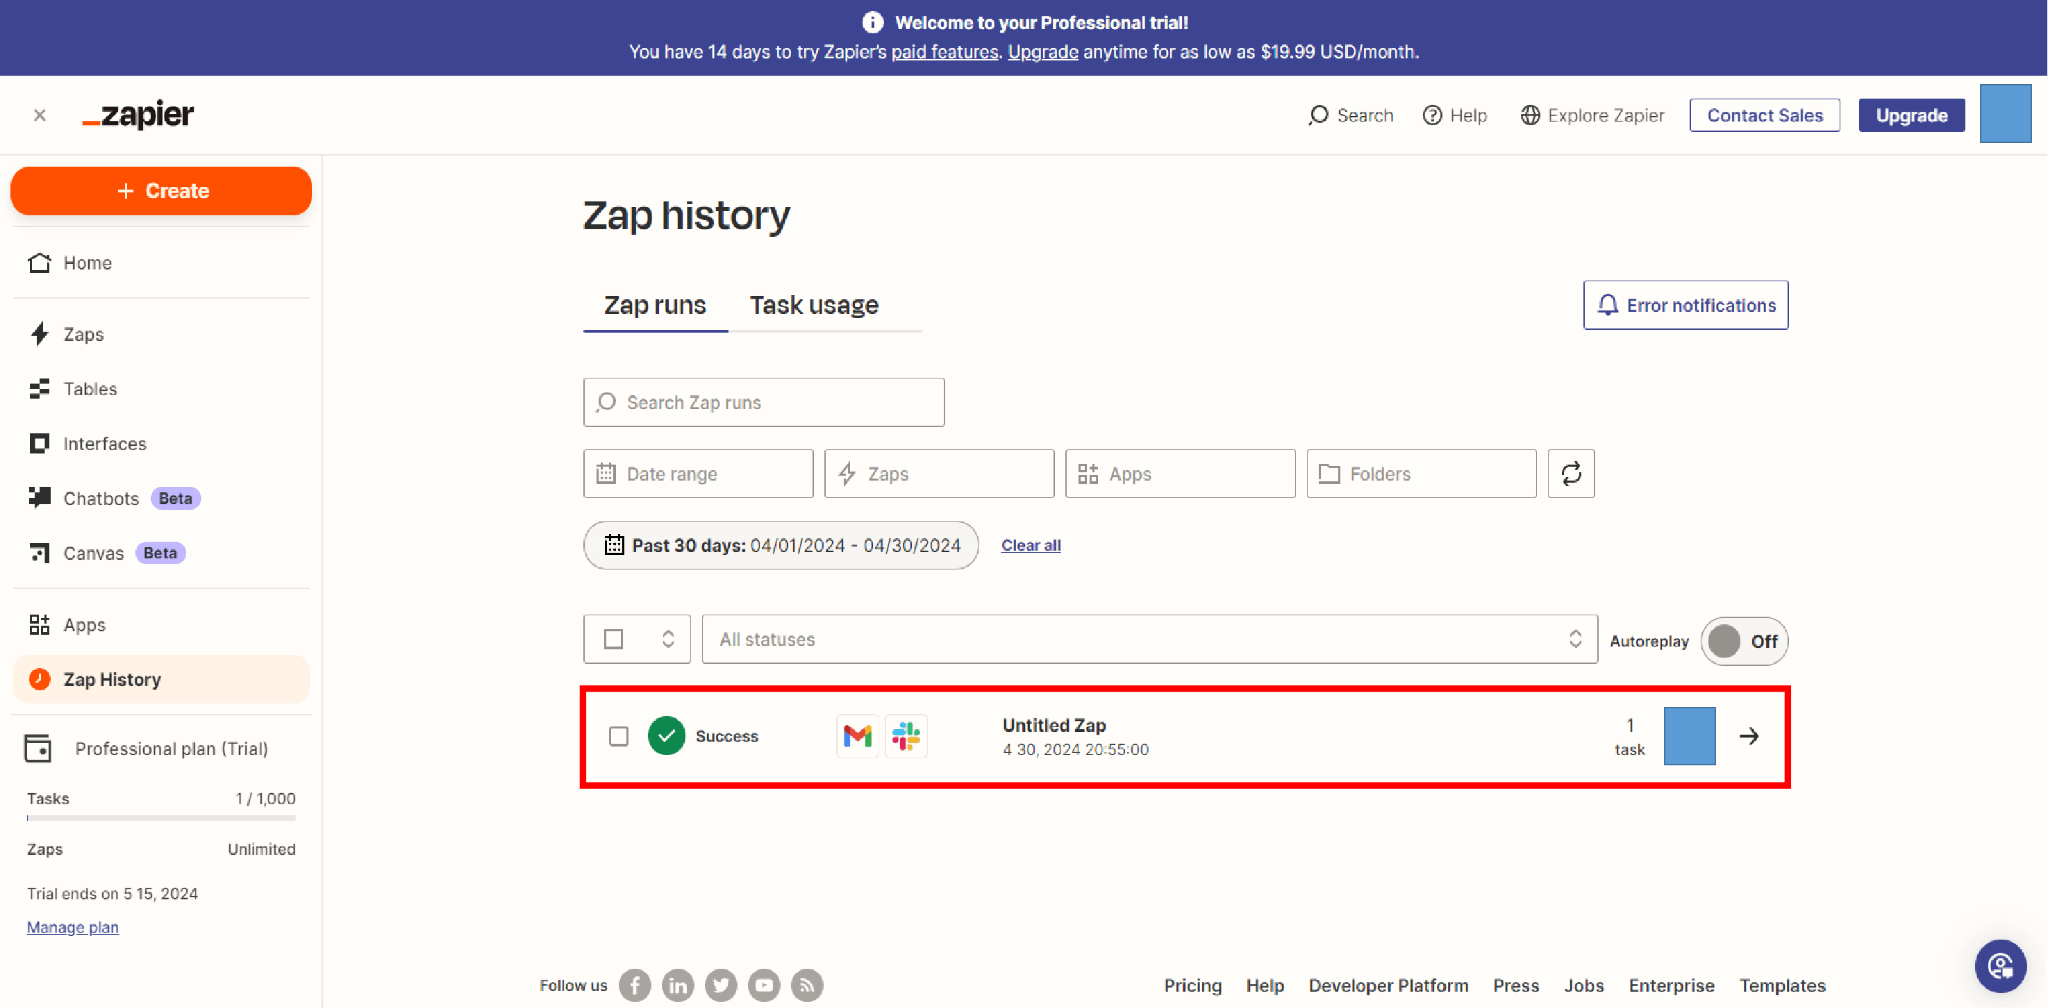Open the Untitled Zap run title
Screen dimensions: 2048x1008
[x=1054, y=725]
